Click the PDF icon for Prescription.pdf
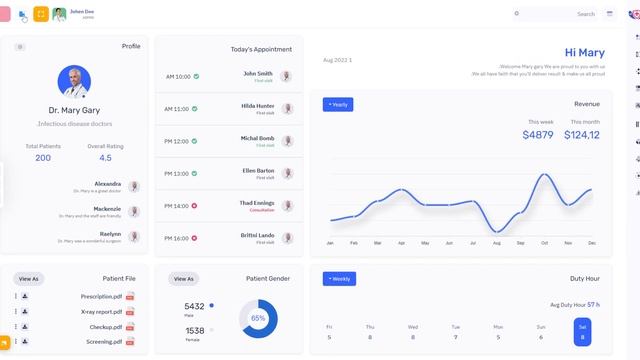Image resolution: width=640 pixels, height=360 pixels. pyautogui.click(x=130, y=296)
